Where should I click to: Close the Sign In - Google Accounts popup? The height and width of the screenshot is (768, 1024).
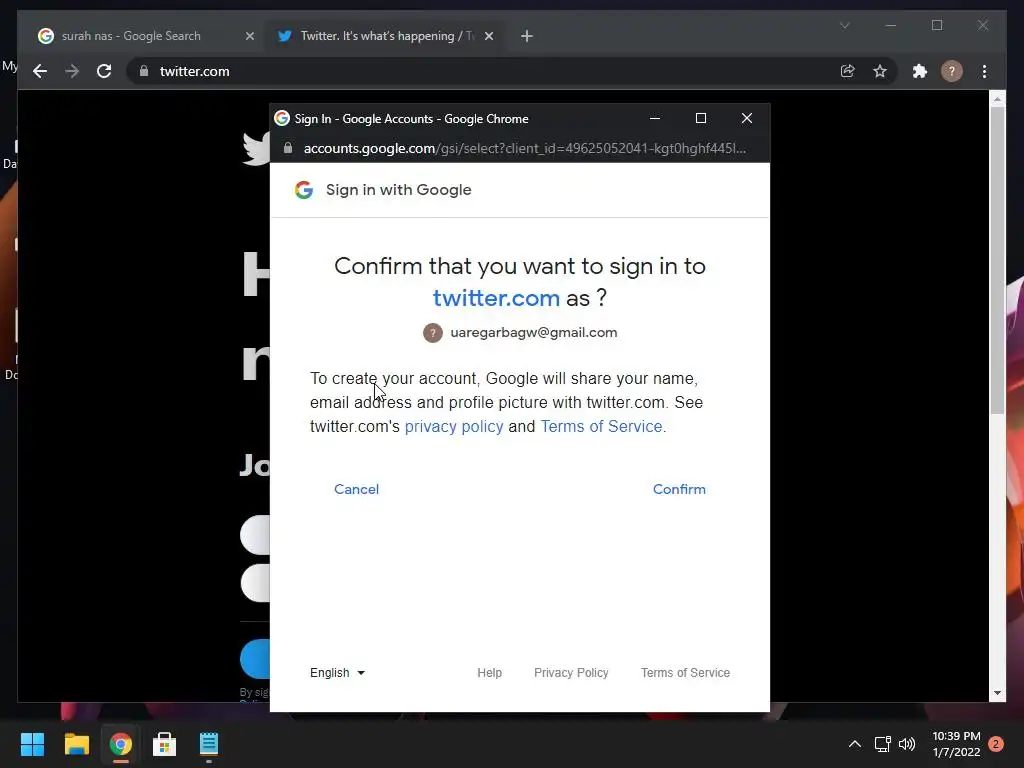tap(746, 118)
